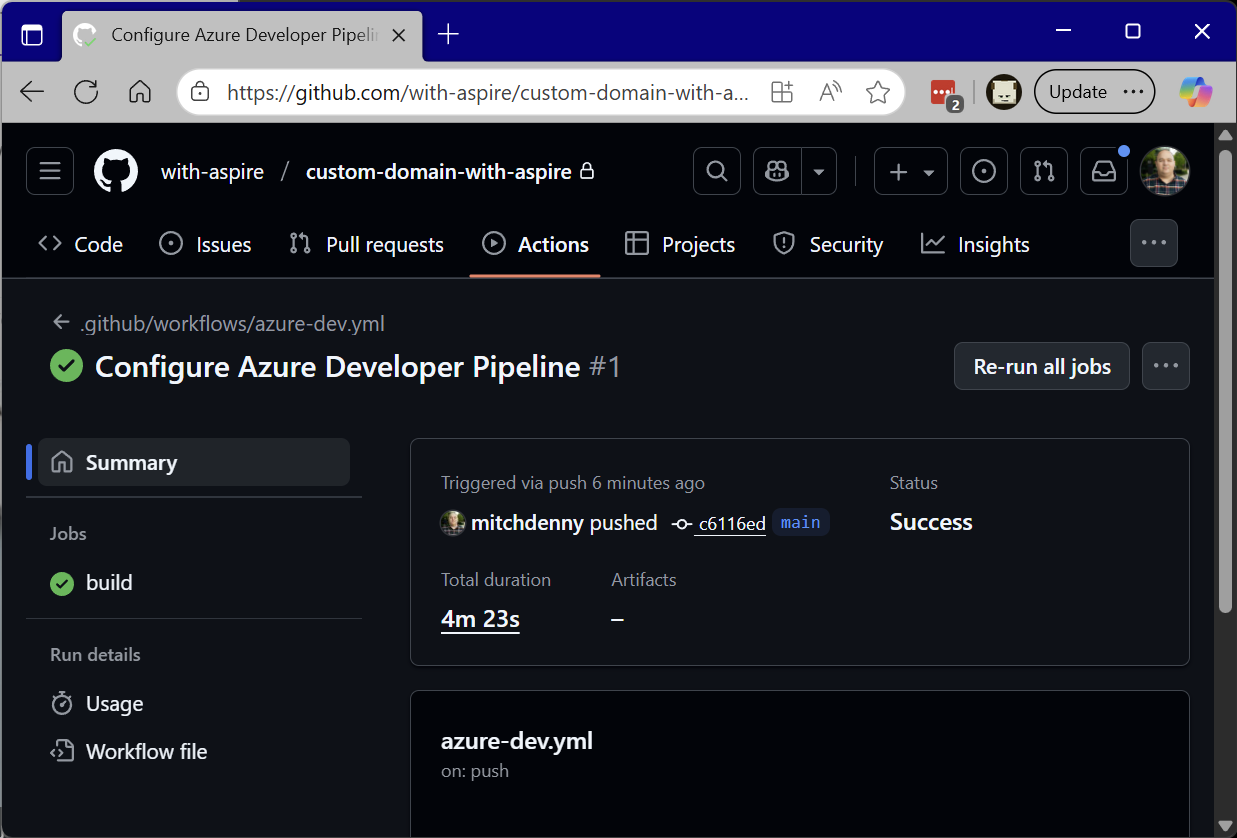The image size is (1237, 838).
Task: View your pull requests icon in header
Action: tap(1044, 171)
